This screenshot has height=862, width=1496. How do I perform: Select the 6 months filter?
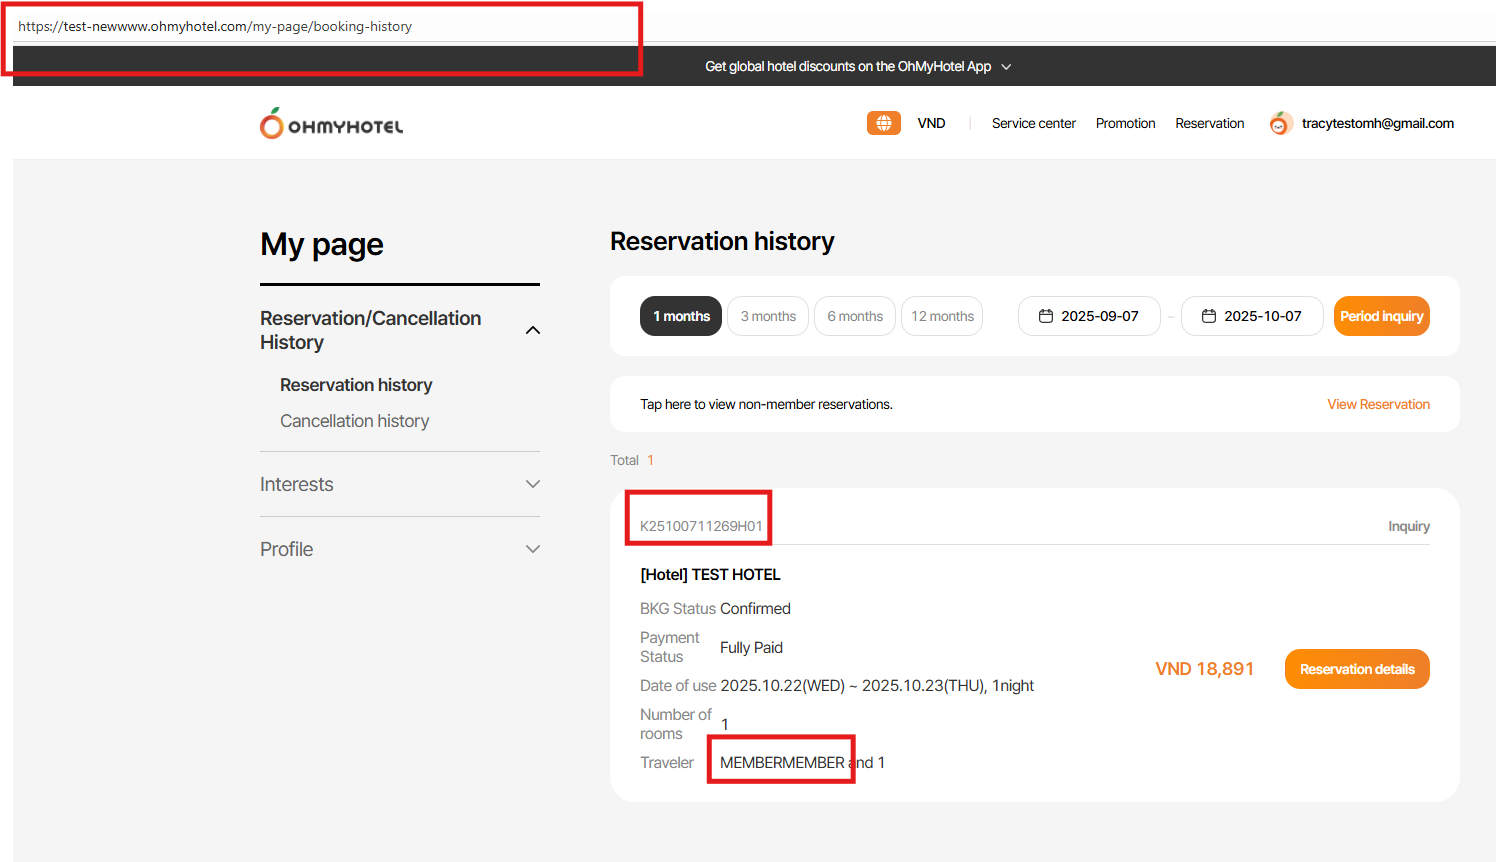point(855,316)
